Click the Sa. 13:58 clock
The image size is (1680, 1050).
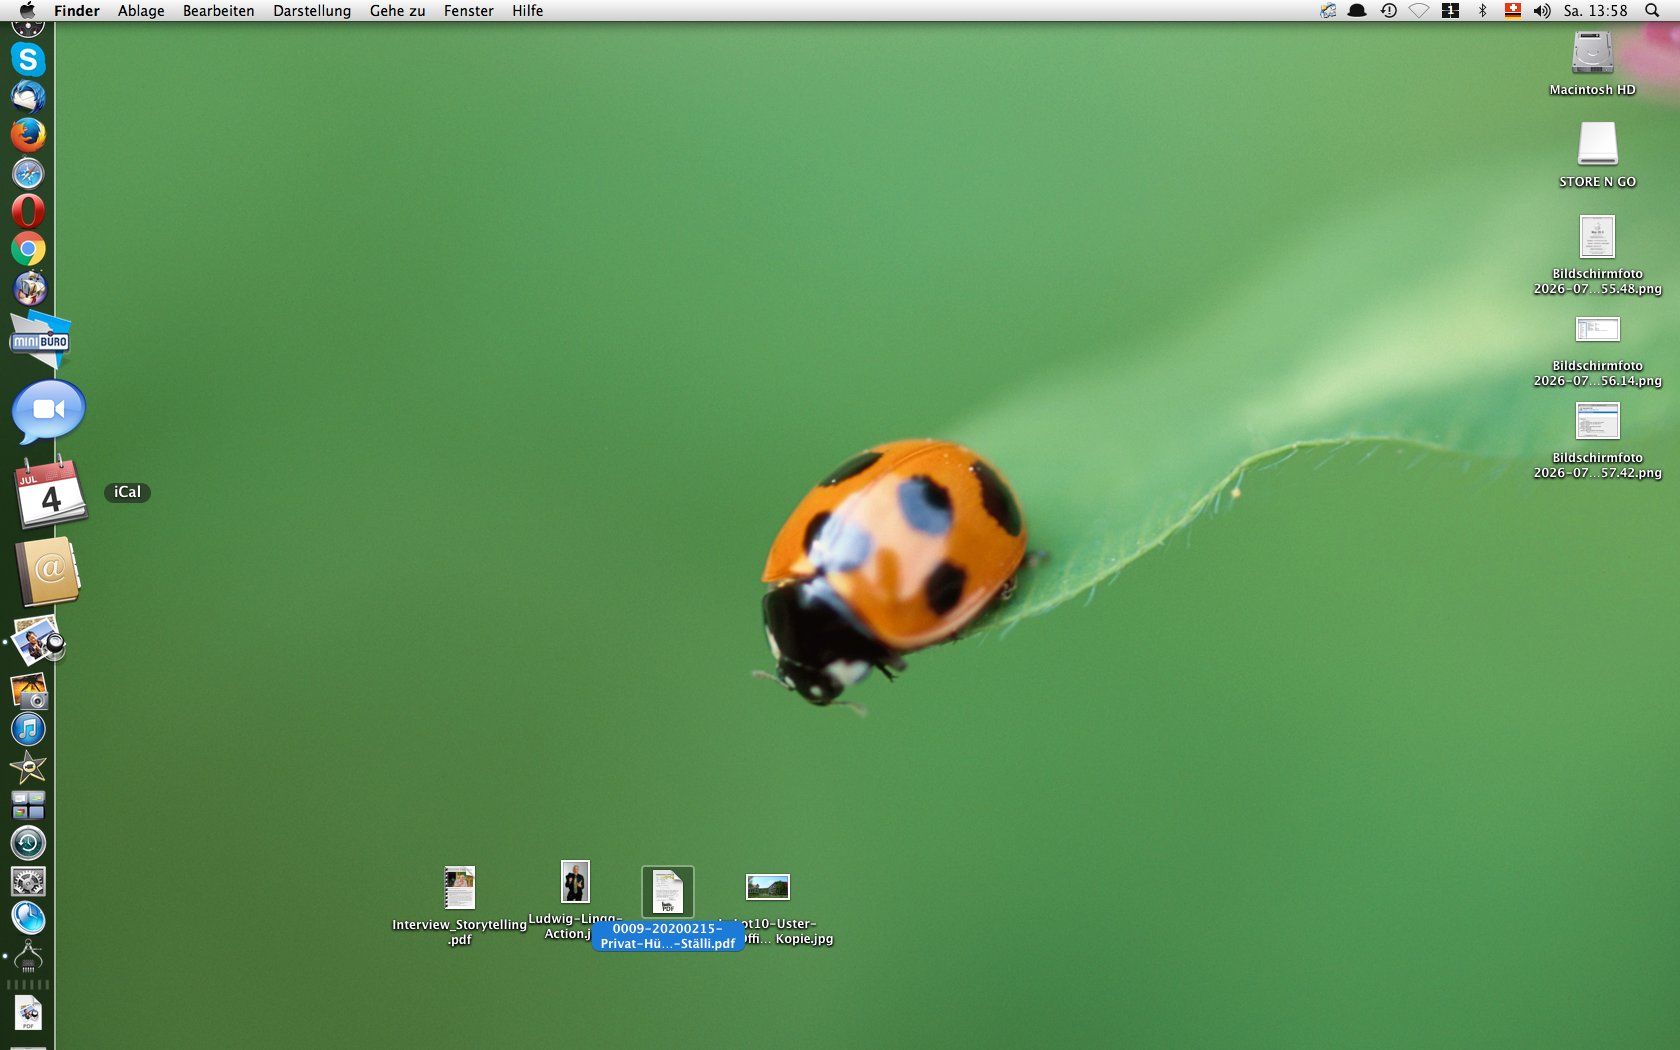click(1595, 11)
